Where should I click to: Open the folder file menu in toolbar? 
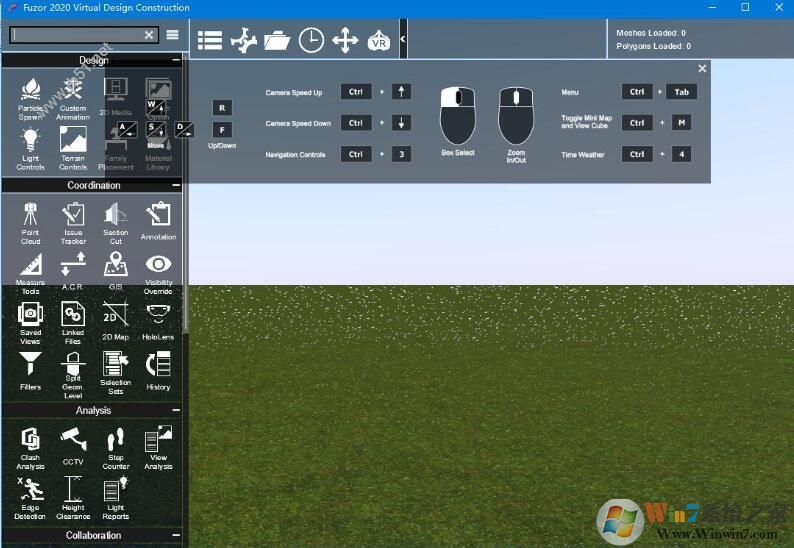[277, 41]
